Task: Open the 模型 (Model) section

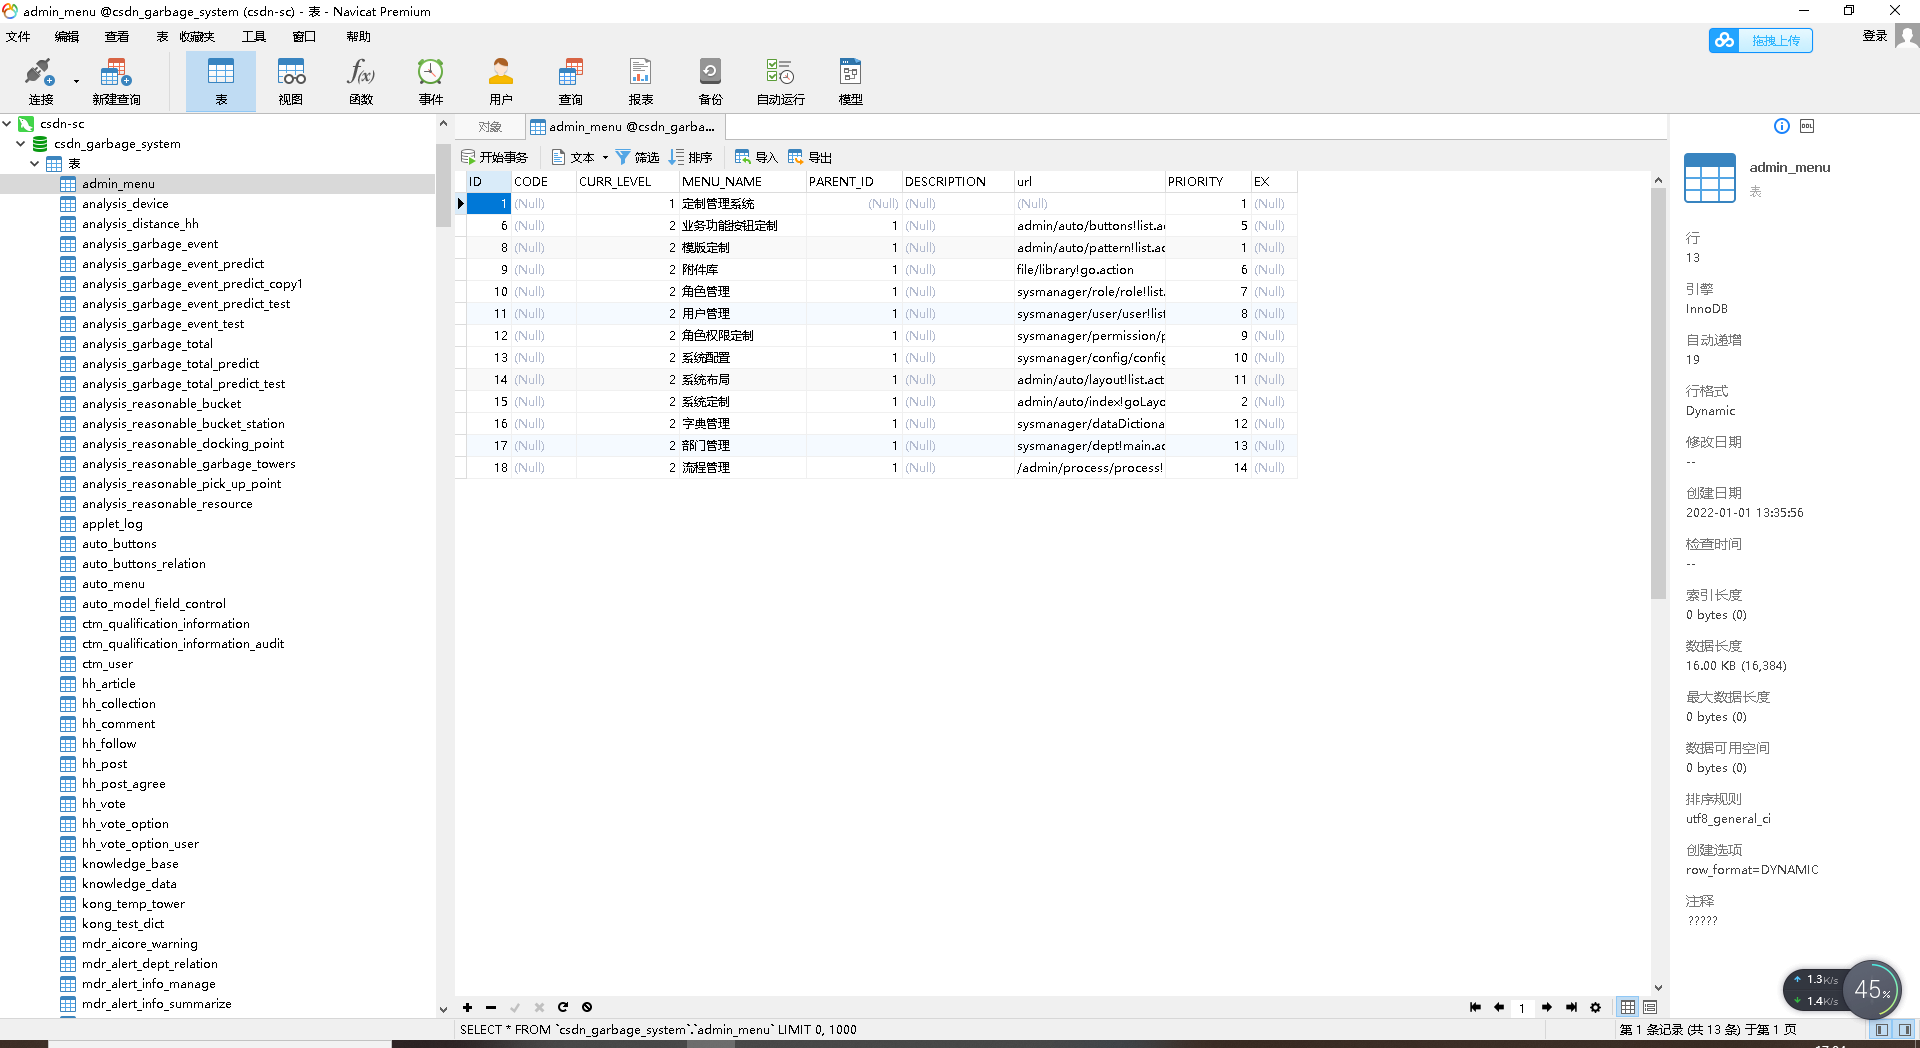Action: (849, 80)
